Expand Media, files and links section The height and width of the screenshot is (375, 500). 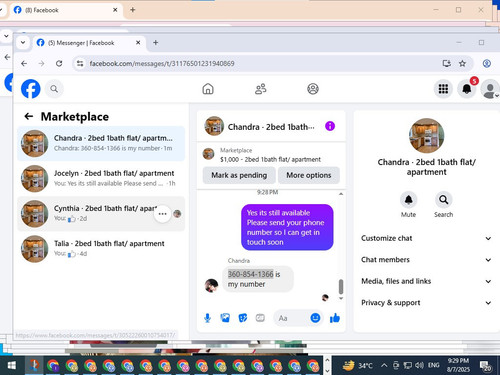pos(426,281)
